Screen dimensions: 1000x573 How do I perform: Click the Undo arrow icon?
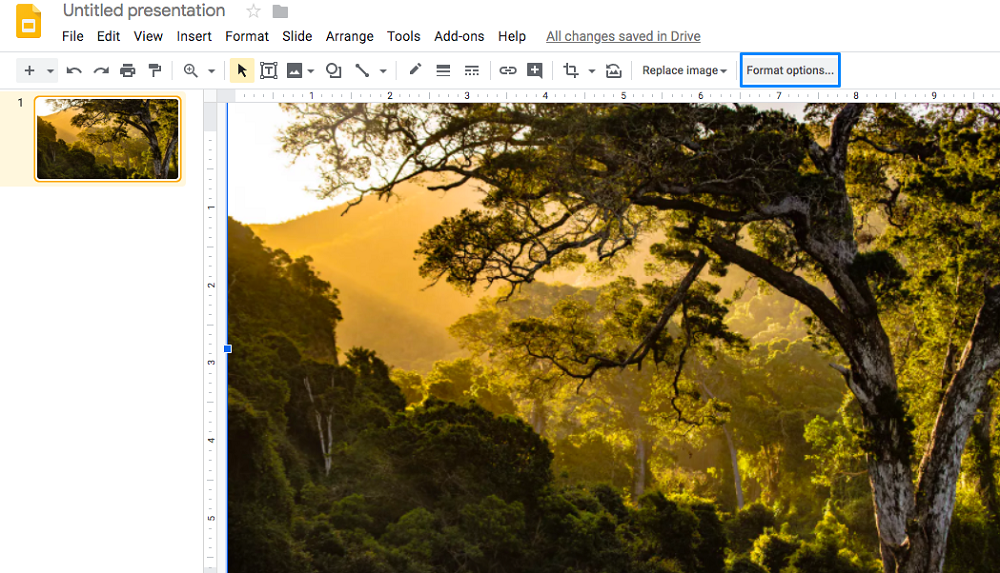coord(74,71)
